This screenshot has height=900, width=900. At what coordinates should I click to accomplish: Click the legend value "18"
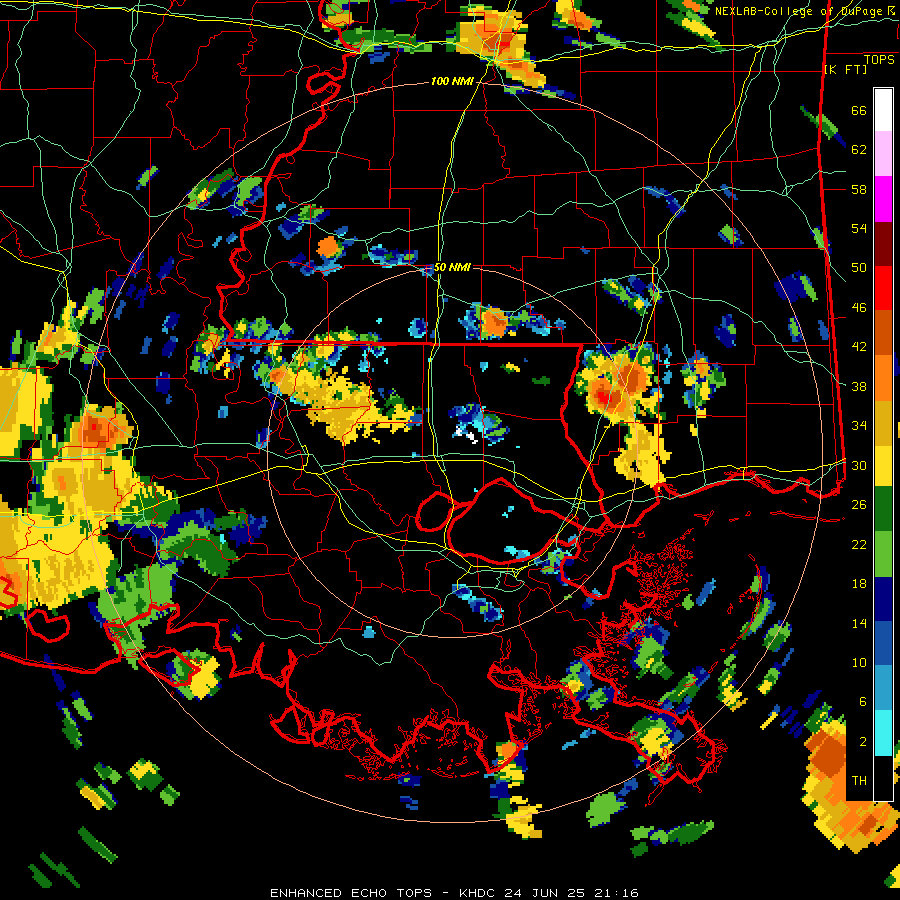coord(859,584)
